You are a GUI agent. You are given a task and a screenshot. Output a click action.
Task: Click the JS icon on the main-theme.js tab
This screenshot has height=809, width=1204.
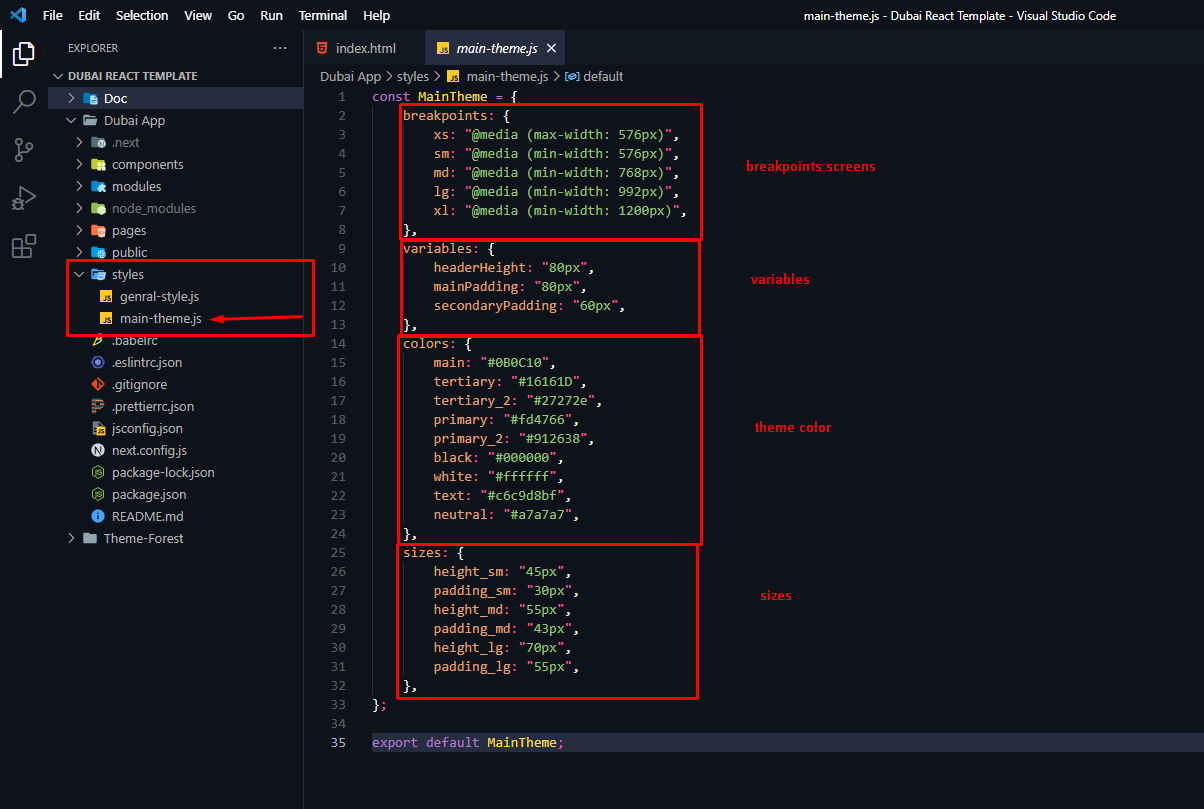[443, 48]
